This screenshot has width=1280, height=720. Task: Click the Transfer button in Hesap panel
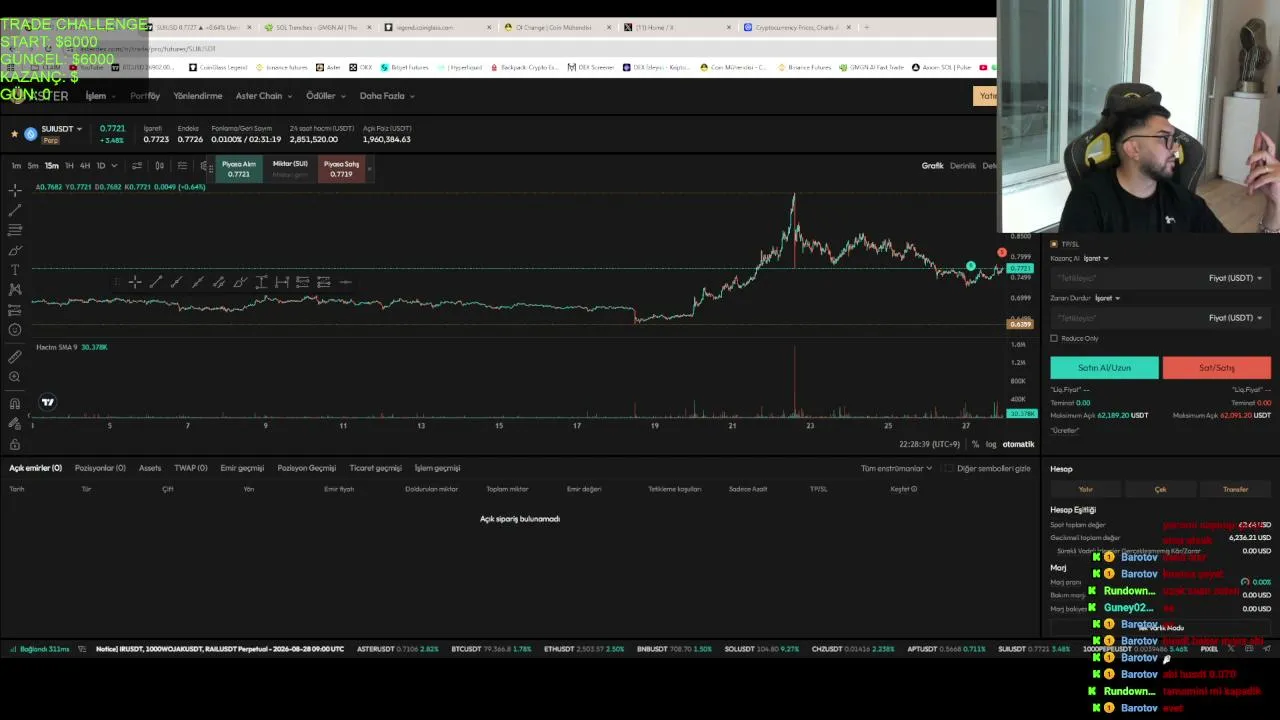(1235, 489)
